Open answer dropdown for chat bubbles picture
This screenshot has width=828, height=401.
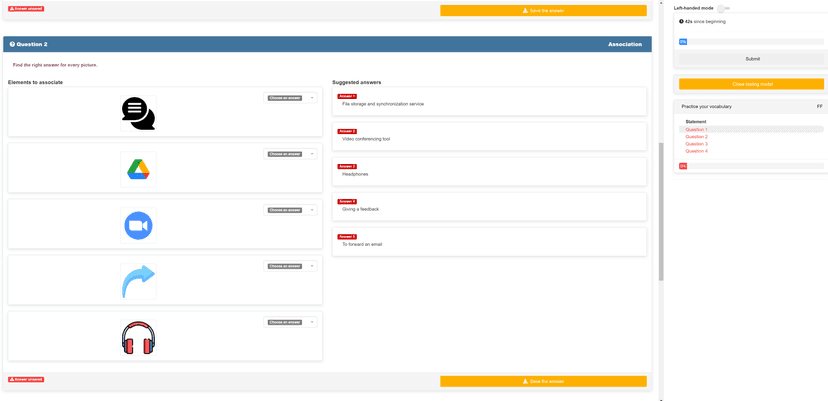pos(290,98)
